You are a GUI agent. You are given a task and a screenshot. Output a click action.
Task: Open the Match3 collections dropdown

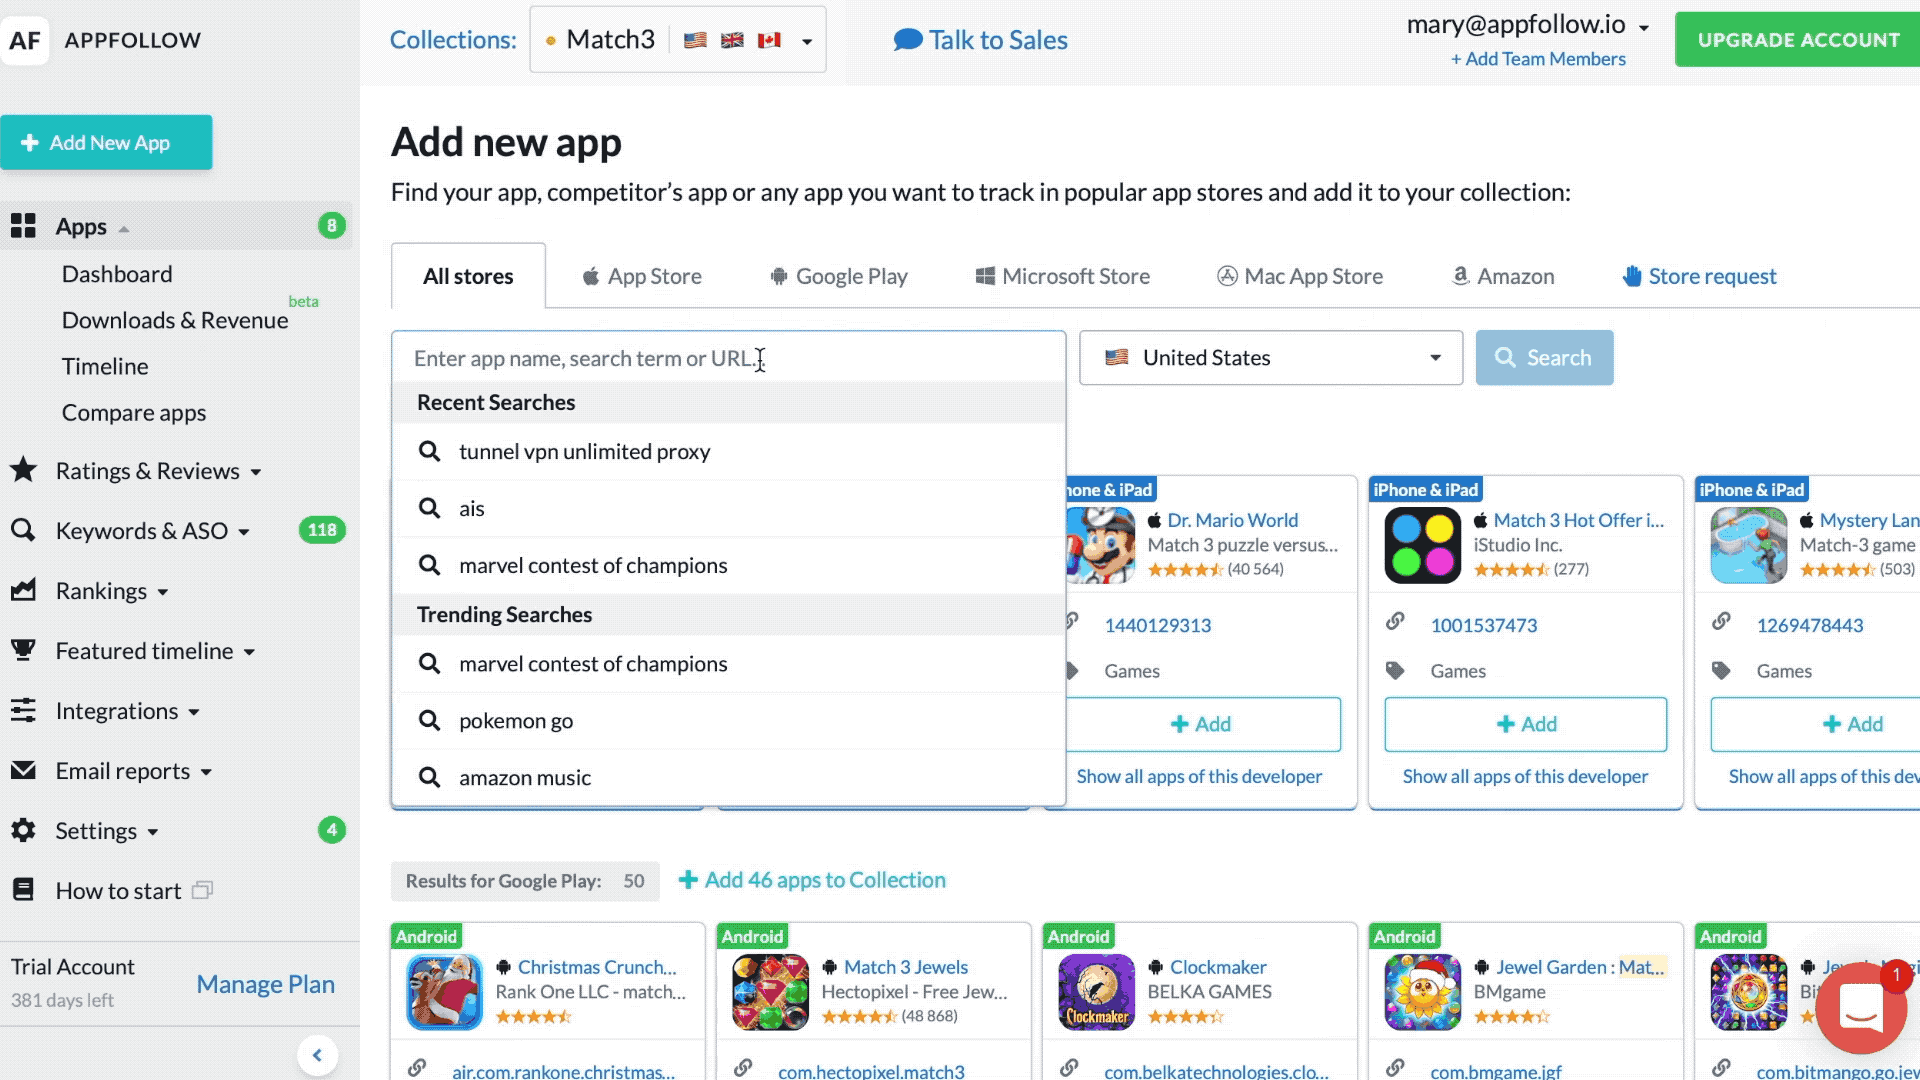678,40
